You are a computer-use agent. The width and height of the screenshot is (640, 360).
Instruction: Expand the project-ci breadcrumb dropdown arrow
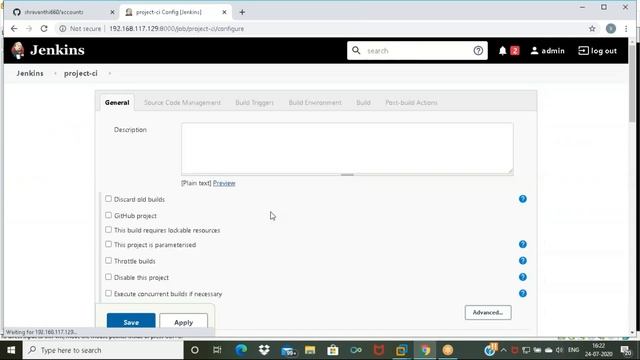point(109,73)
